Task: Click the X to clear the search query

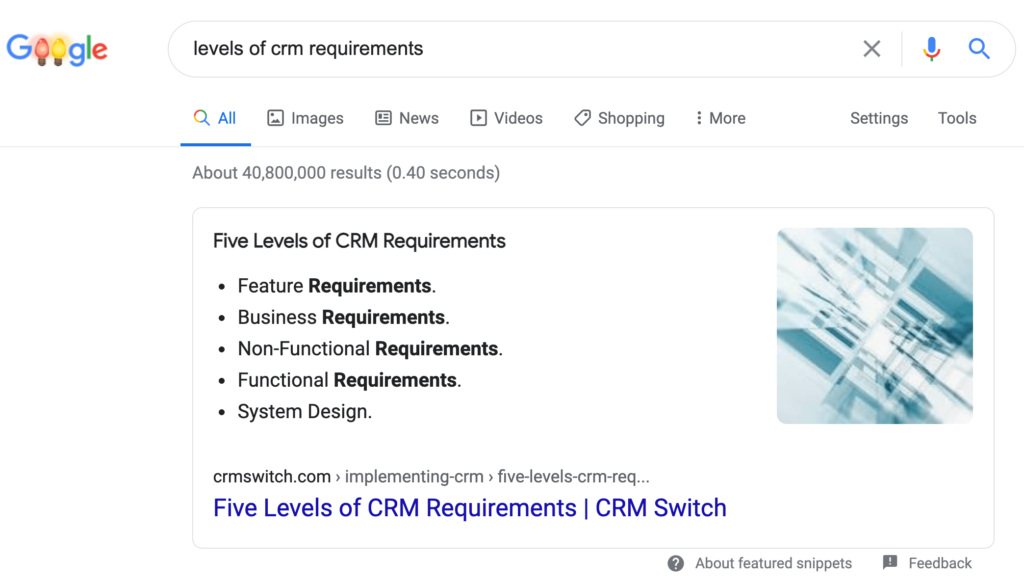Action: click(x=871, y=48)
